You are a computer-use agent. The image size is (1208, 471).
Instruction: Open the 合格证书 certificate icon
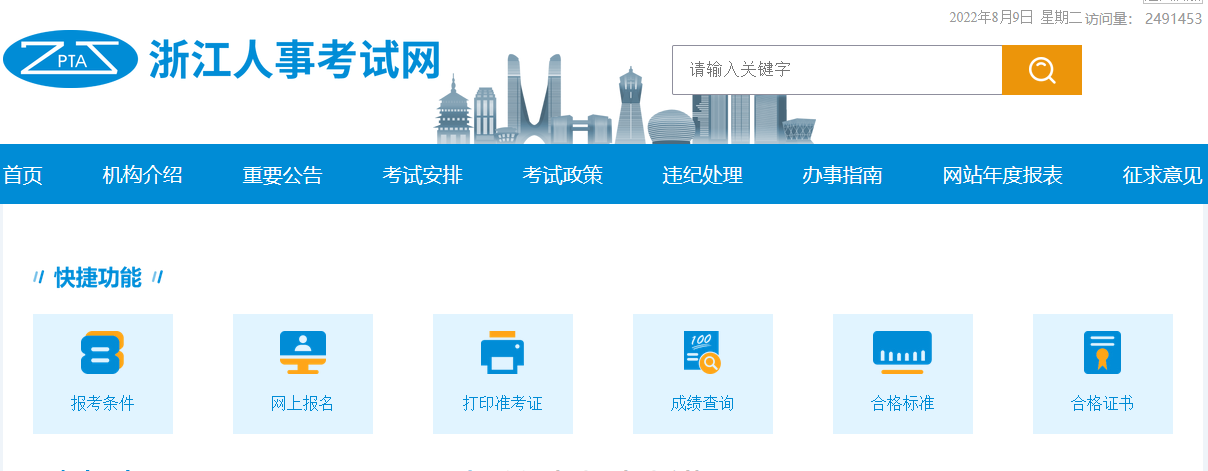[x=1102, y=352]
